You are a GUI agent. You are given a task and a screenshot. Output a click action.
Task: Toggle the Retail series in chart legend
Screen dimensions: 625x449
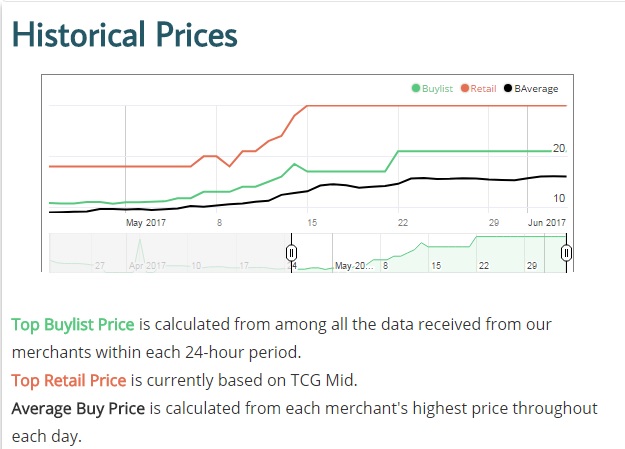click(483, 89)
